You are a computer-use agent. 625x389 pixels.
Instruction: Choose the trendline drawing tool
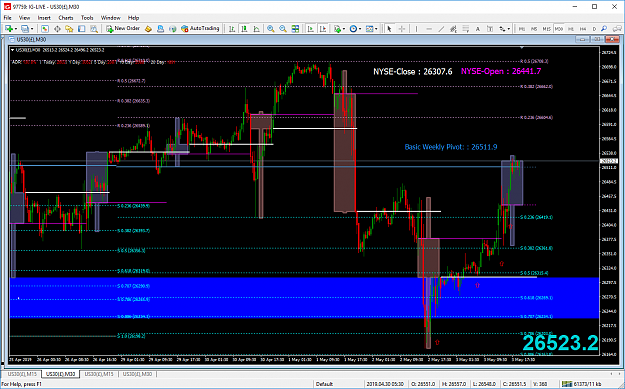point(441,29)
